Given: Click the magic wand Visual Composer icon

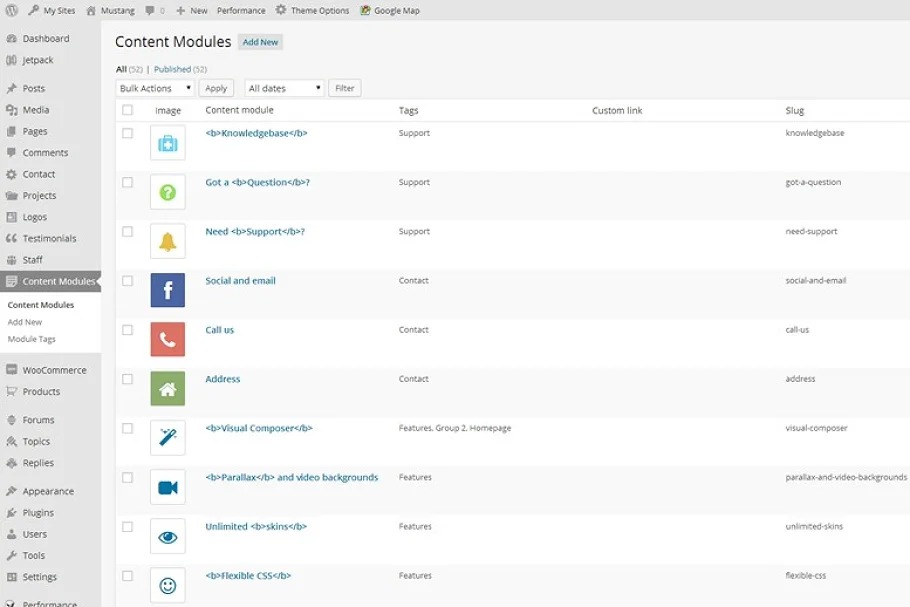Looking at the screenshot, I should (167, 438).
